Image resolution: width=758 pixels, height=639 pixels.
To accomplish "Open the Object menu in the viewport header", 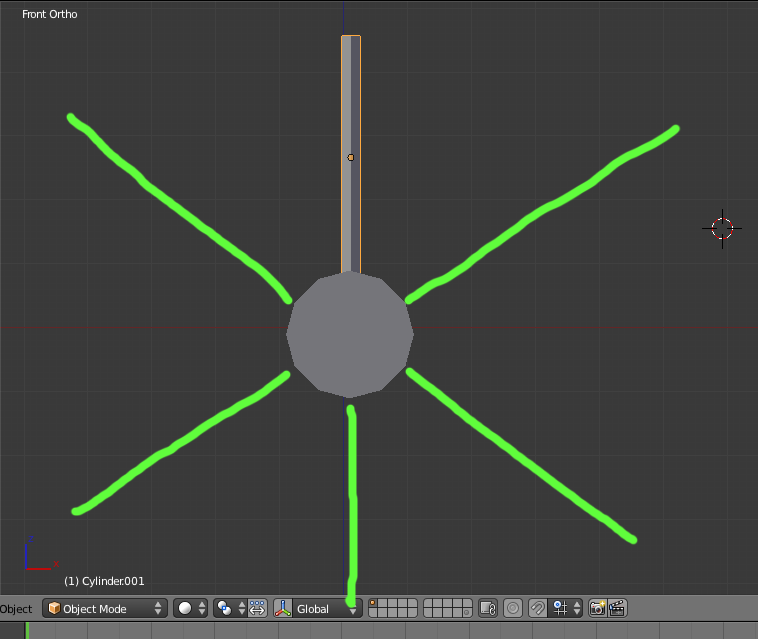I will point(15,609).
